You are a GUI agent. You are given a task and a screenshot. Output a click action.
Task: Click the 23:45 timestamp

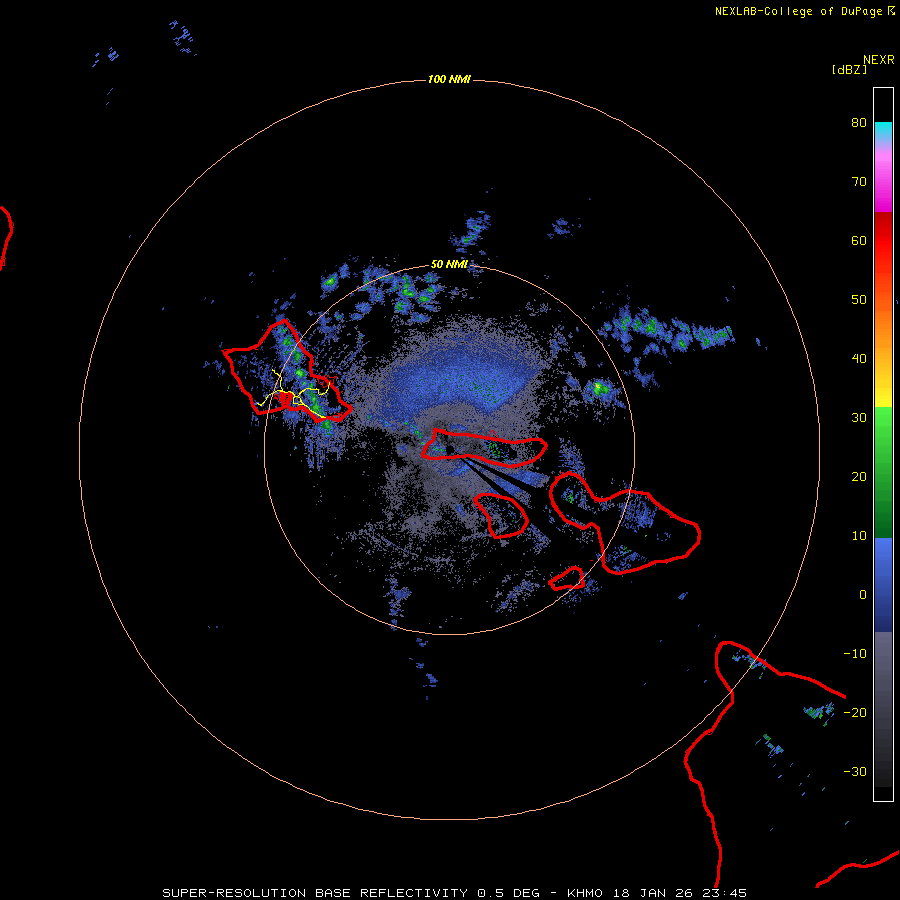click(x=724, y=893)
